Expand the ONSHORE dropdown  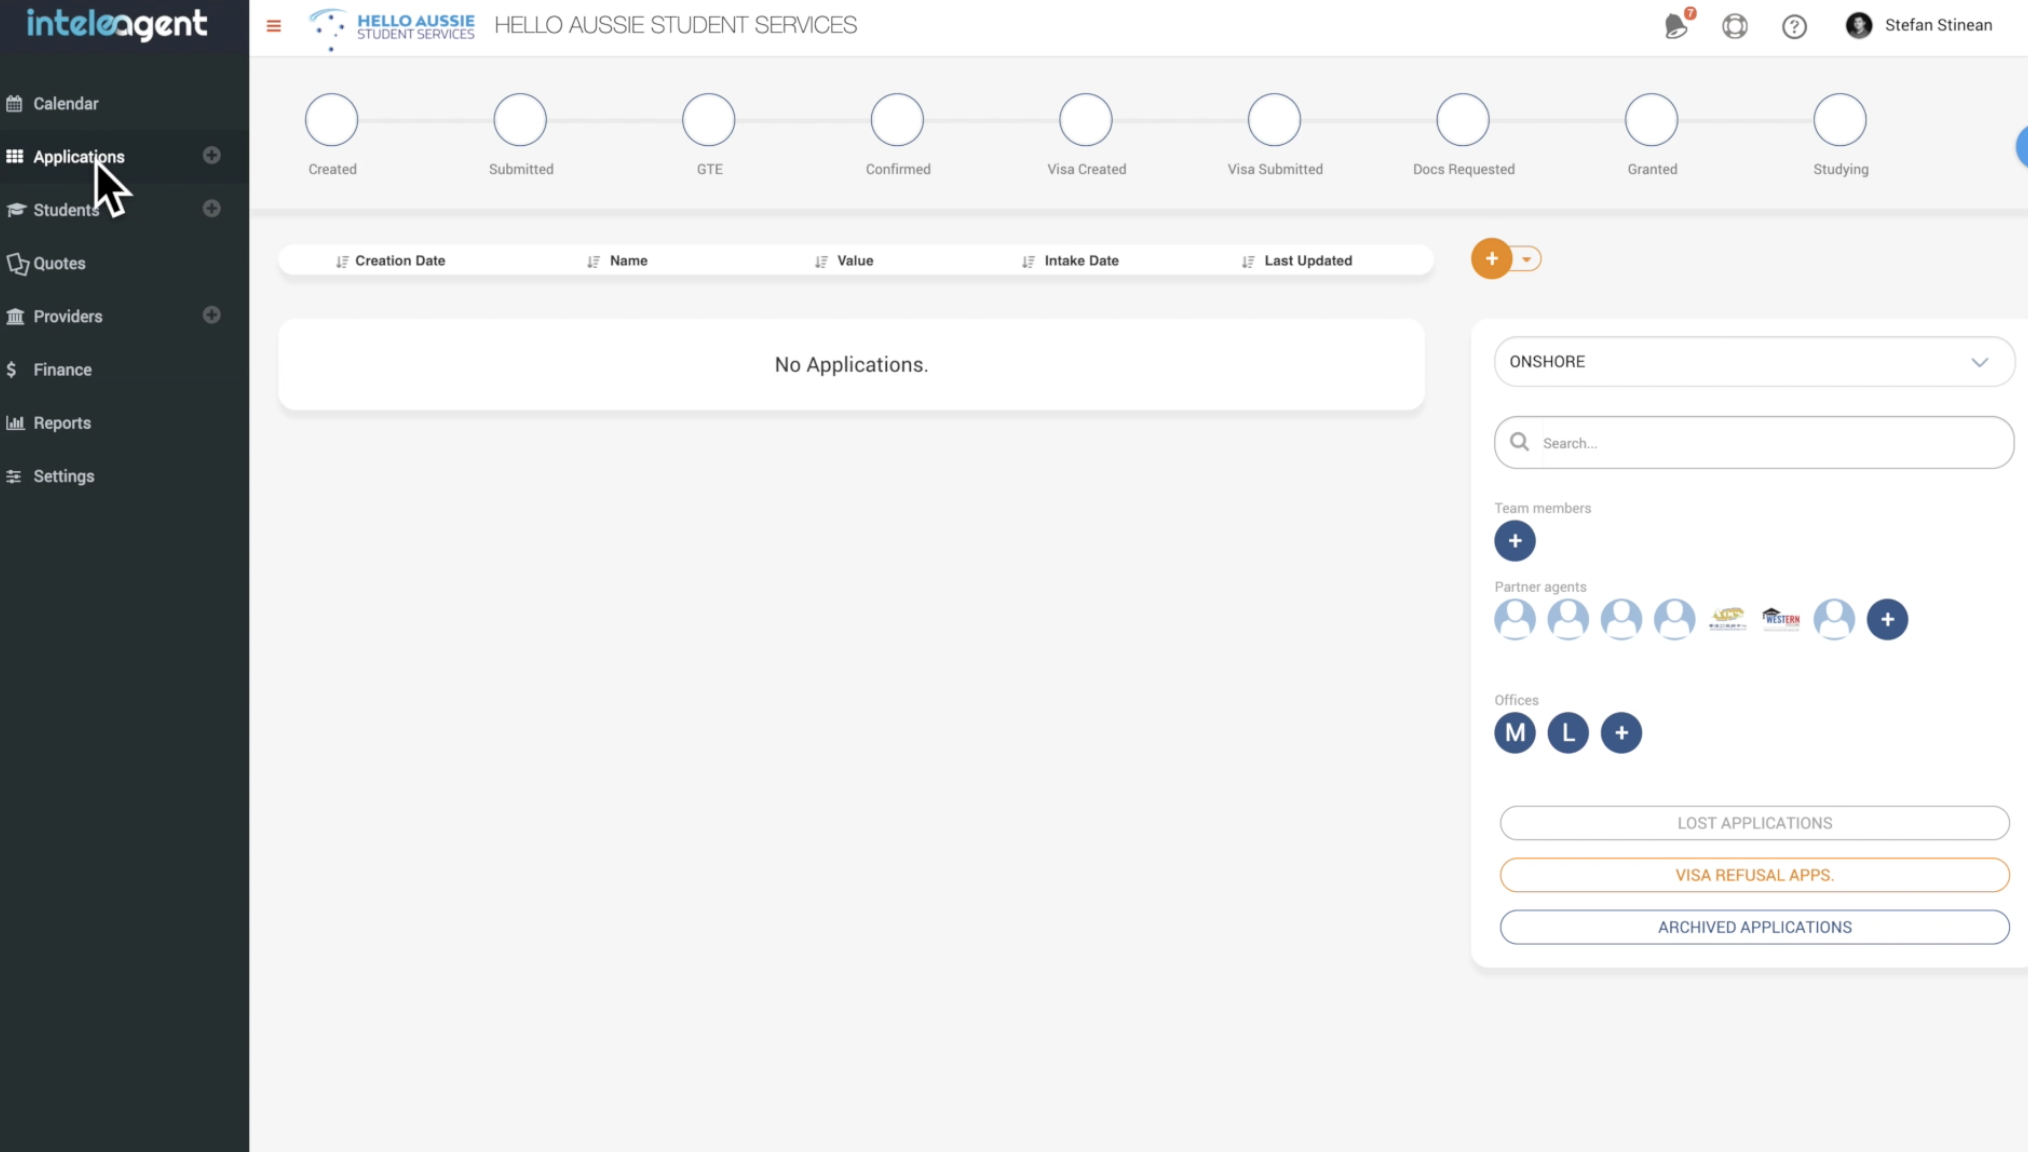coord(1753,362)
